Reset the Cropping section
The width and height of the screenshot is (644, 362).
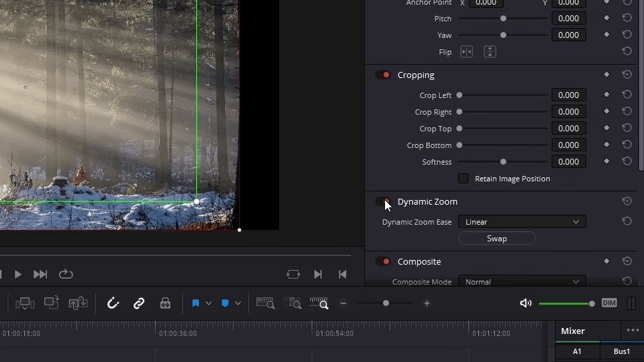(627, 74)
